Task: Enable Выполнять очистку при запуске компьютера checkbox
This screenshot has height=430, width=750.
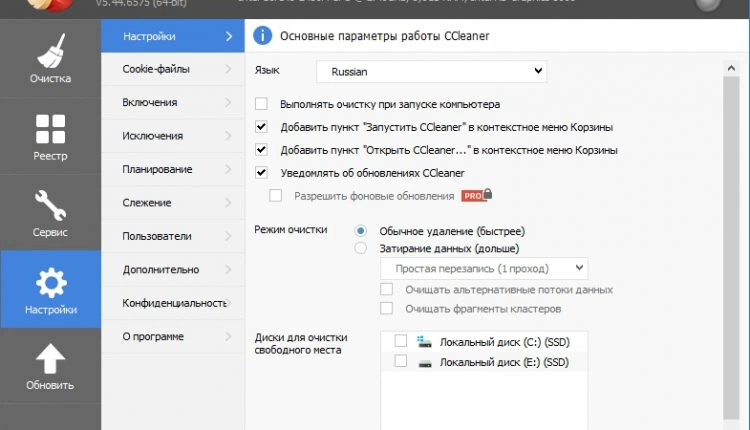Action: 262,104
